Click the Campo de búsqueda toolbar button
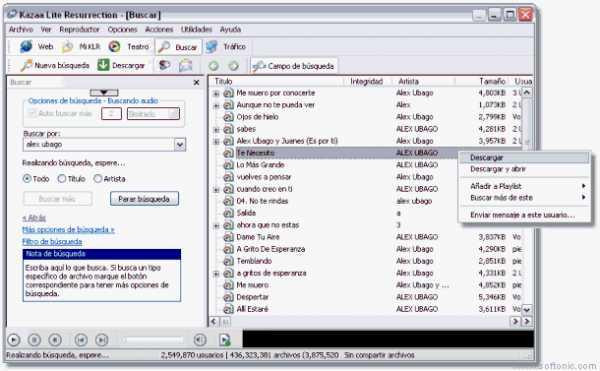The height and width of the screenshot is (371, 600). [x=293, y=66]
